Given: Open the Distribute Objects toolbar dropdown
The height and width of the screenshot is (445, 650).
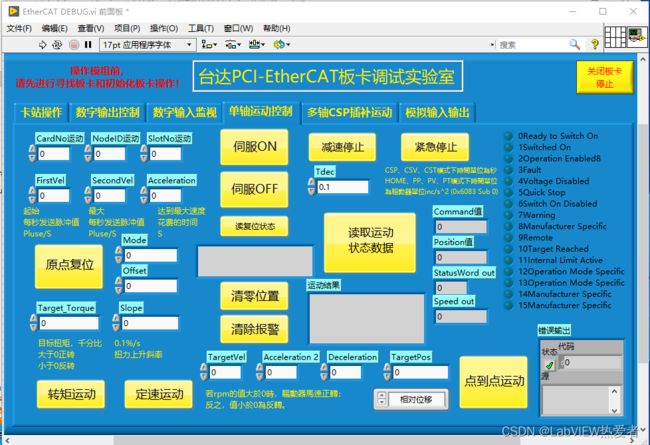Looking at the screenshot, I should click(233, 44).
